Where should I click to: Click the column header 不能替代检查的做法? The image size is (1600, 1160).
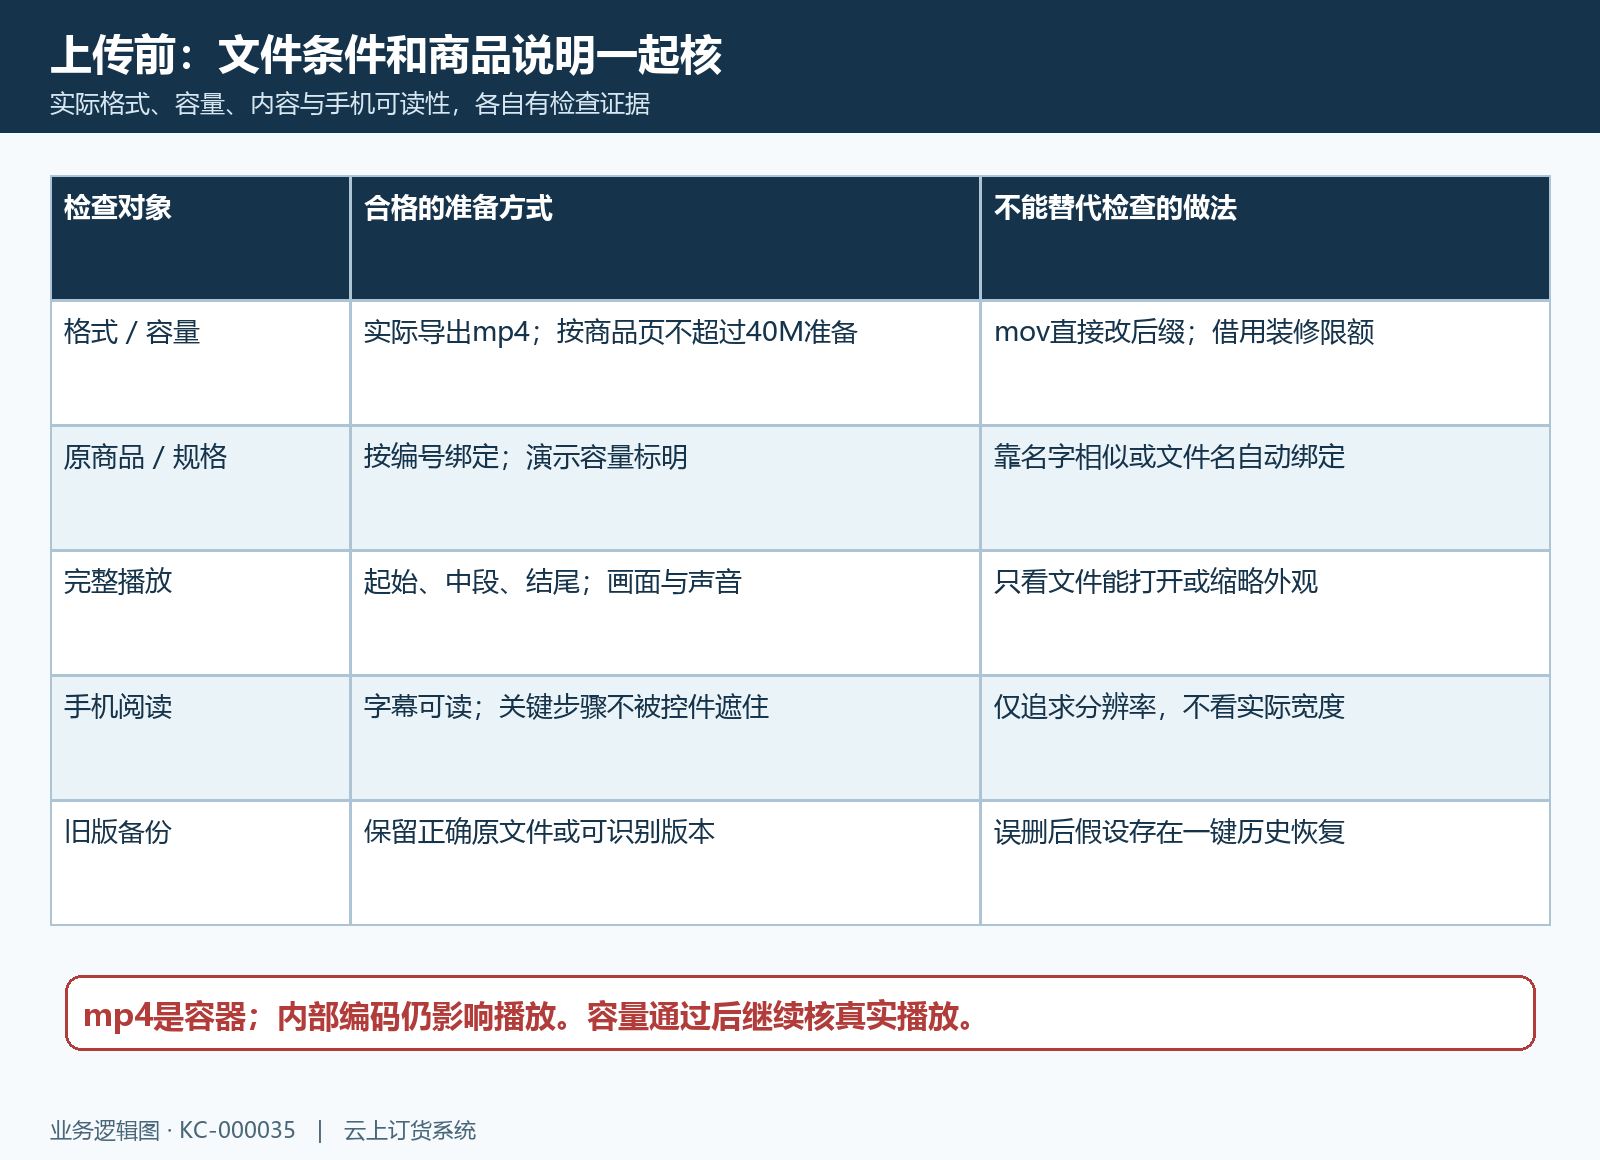pyautogui.click(x=1265, y=238)
